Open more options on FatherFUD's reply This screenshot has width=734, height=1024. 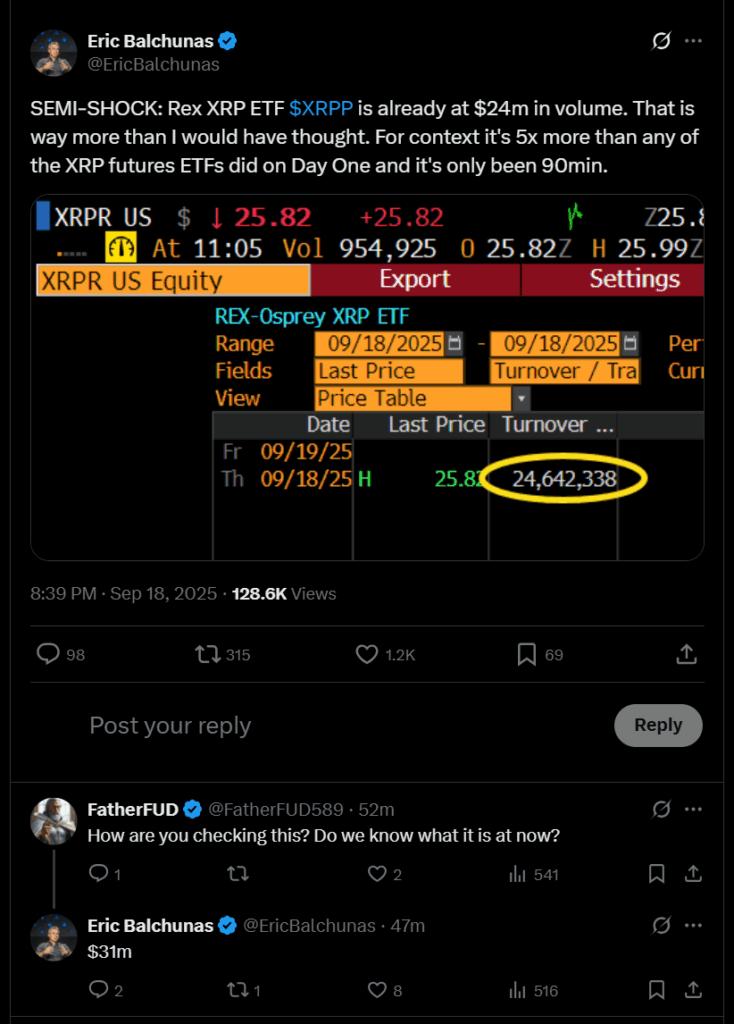click(692, 809)
